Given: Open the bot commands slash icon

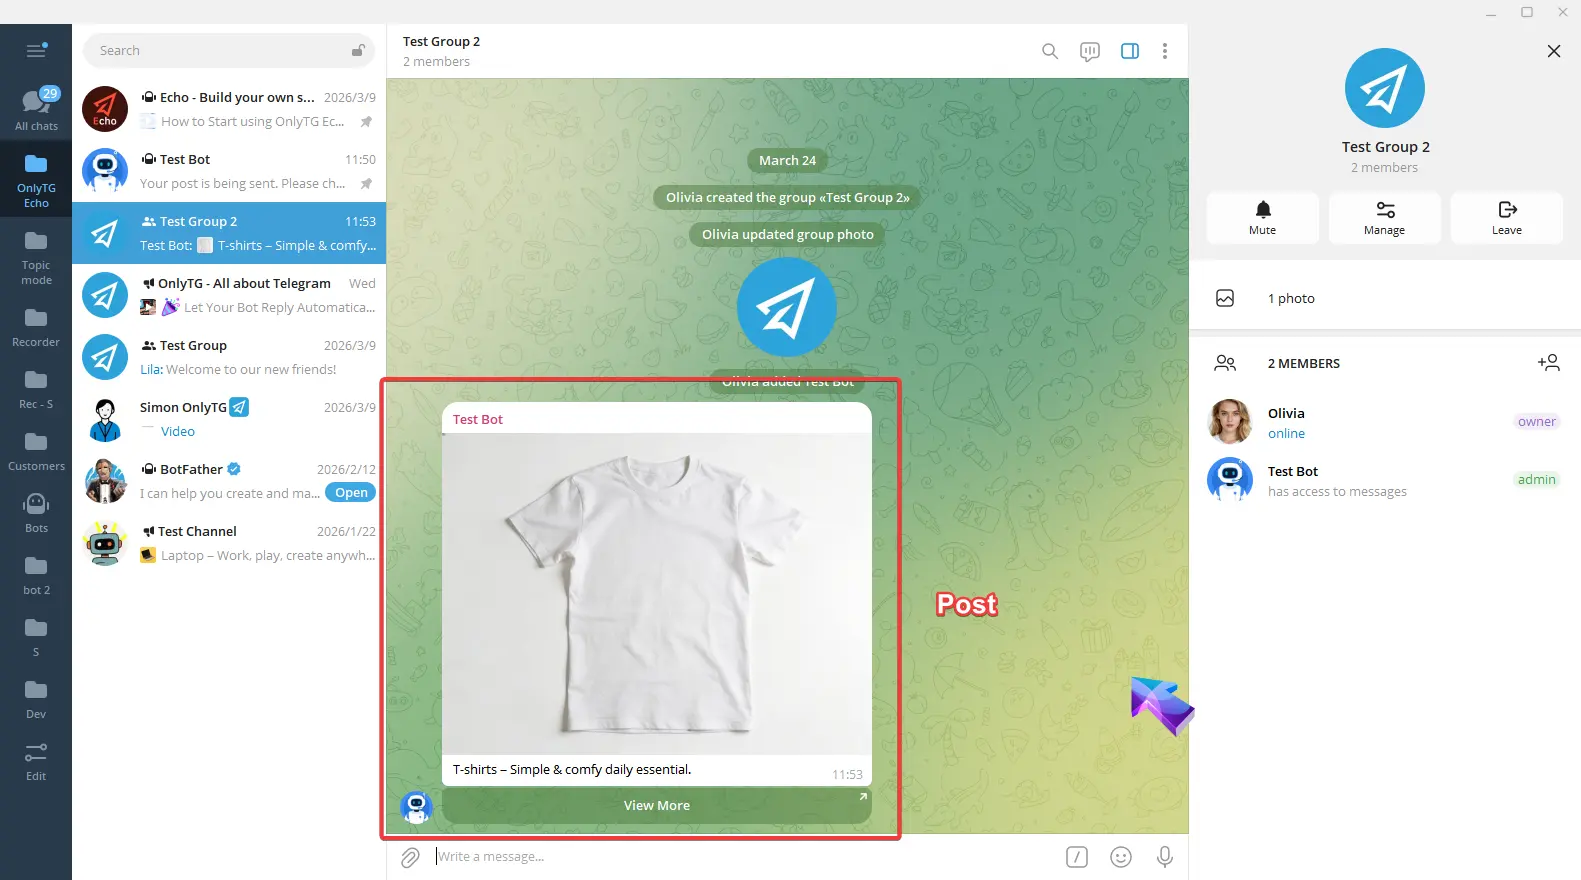Looking at the screenshot, I should click(1076, 857).
